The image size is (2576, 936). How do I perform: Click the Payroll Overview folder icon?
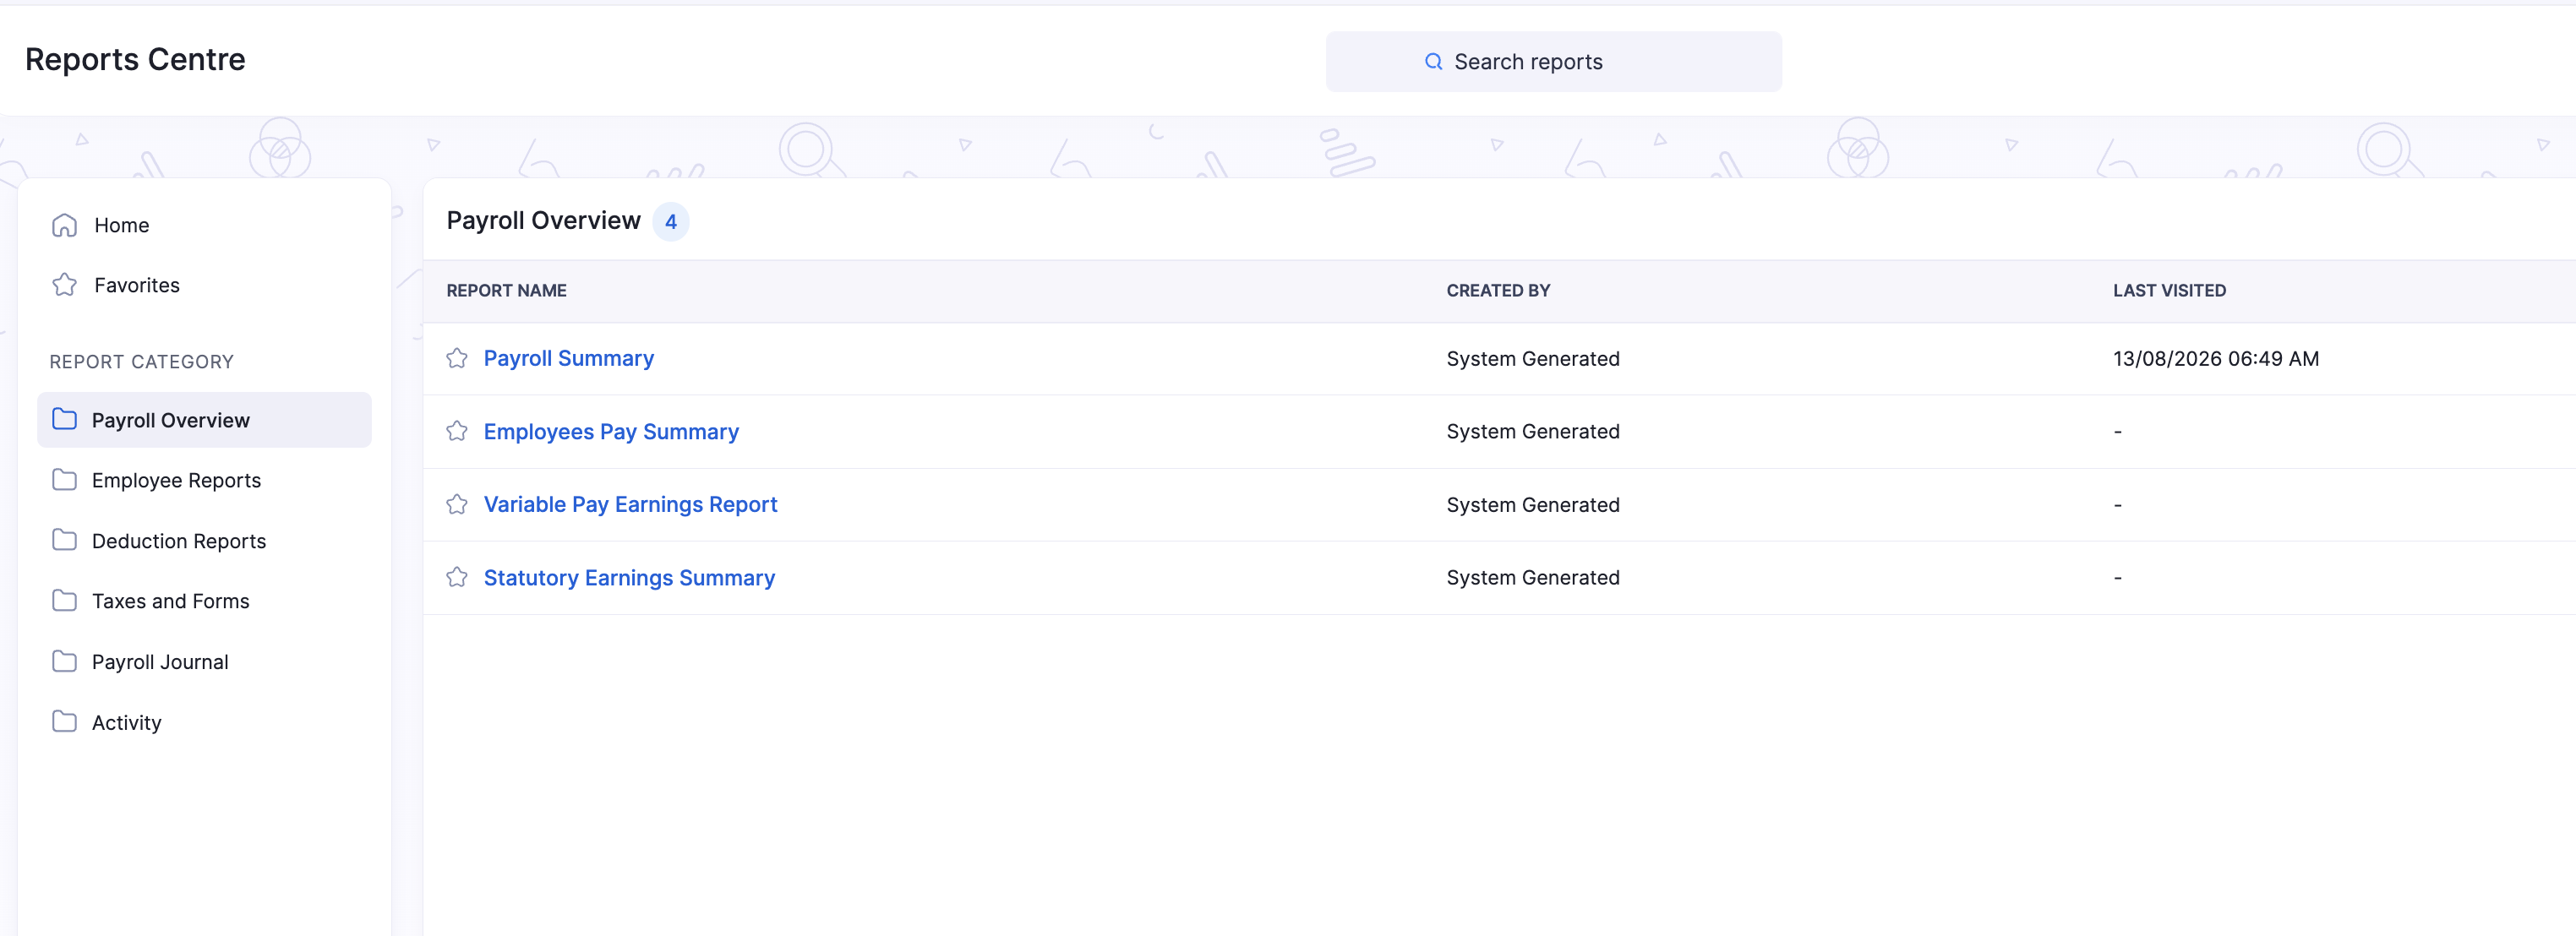pyautogui.click(x=64, y=419)
